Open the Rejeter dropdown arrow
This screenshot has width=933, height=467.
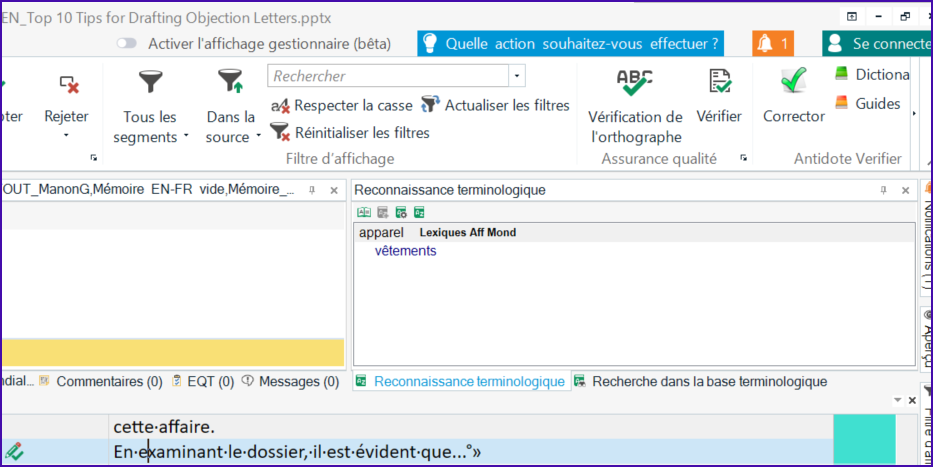click(66, 136)
